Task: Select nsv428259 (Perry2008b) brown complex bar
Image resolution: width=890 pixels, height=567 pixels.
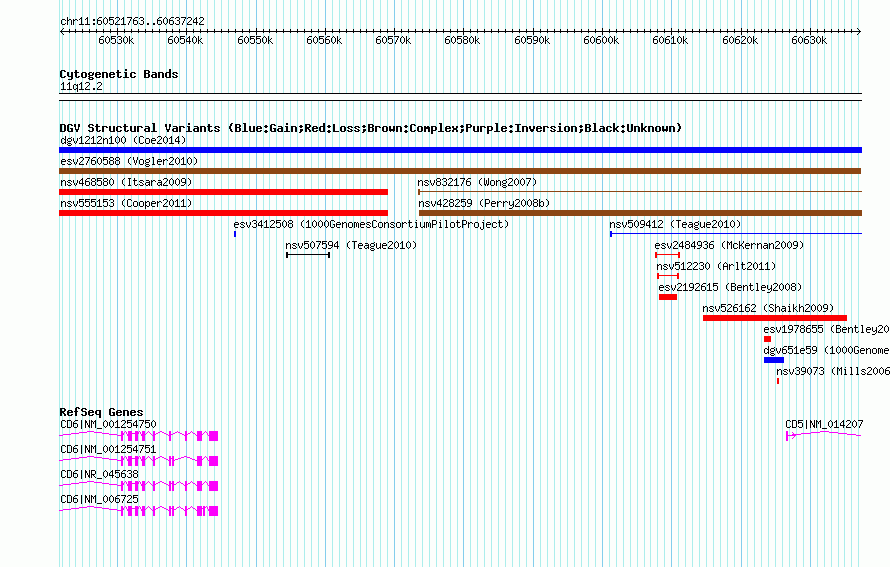Action: 640,213
